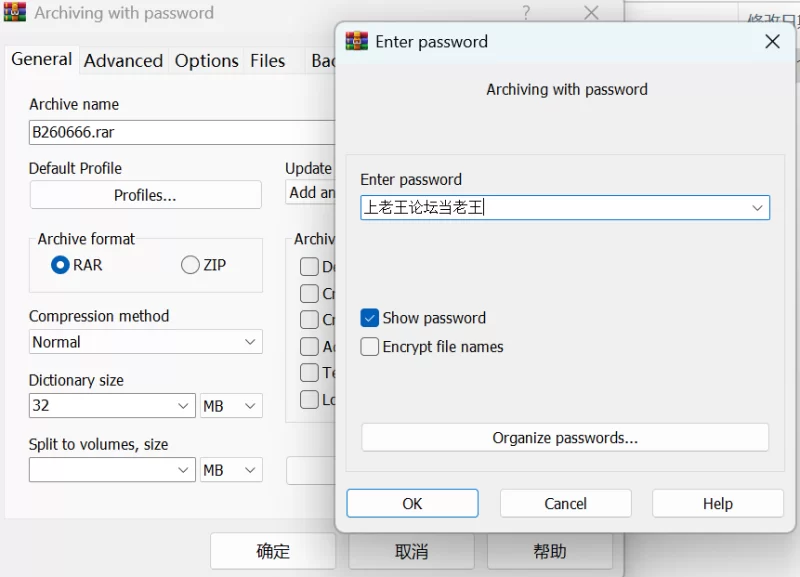Open the Compression method dropdown
The width and height of the screenshot is (800, 577).
pos(145,342)
